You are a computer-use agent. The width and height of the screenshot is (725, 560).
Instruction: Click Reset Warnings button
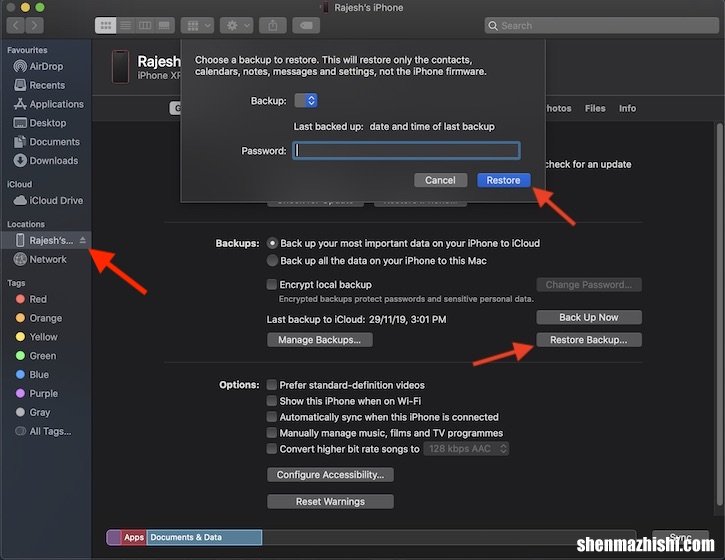(x=330, y=502)
